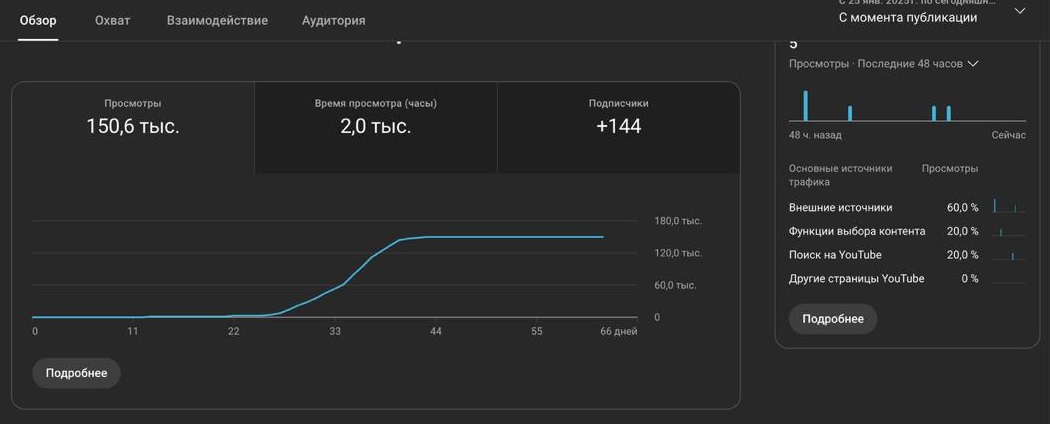The width and height of the screenshot is (1050, 424).
Task: Click the 'Поиск на YouTube' traffic source
Action: (x=835, y=255)
